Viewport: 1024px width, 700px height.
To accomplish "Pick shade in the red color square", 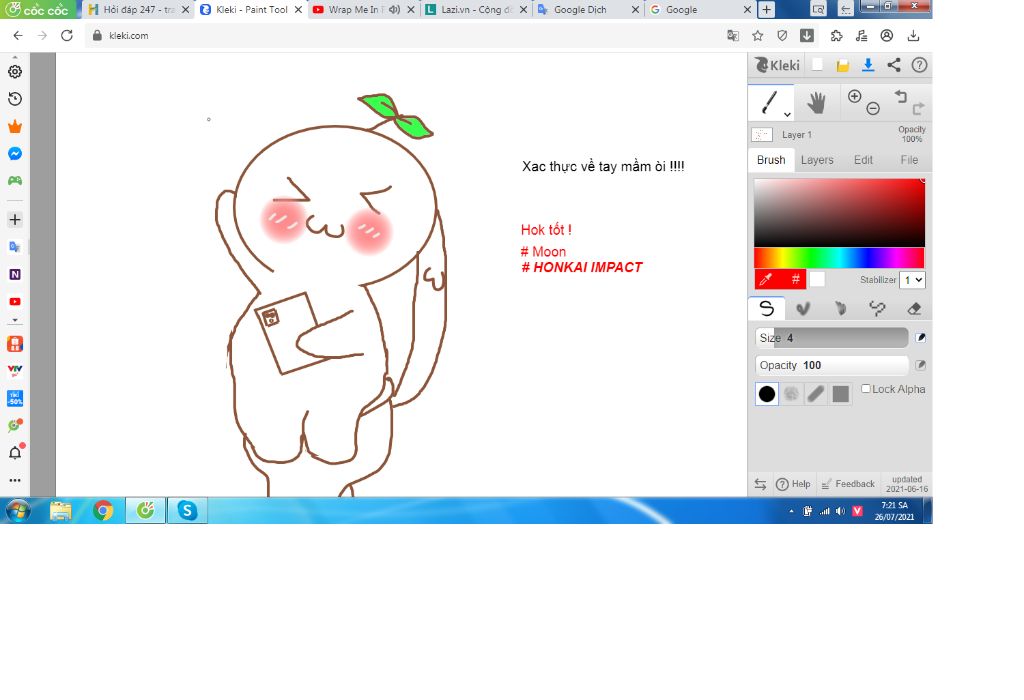I will pos(839,212).
